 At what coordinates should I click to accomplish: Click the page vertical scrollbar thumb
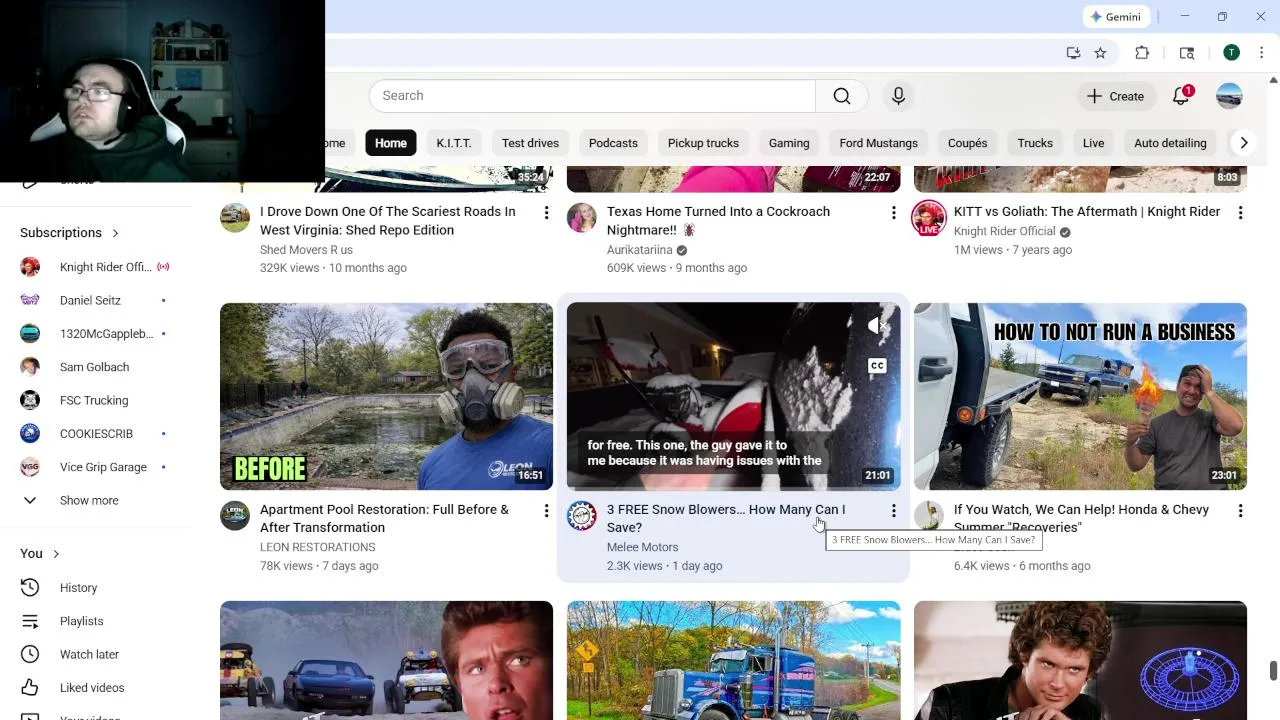point(1273,670)
